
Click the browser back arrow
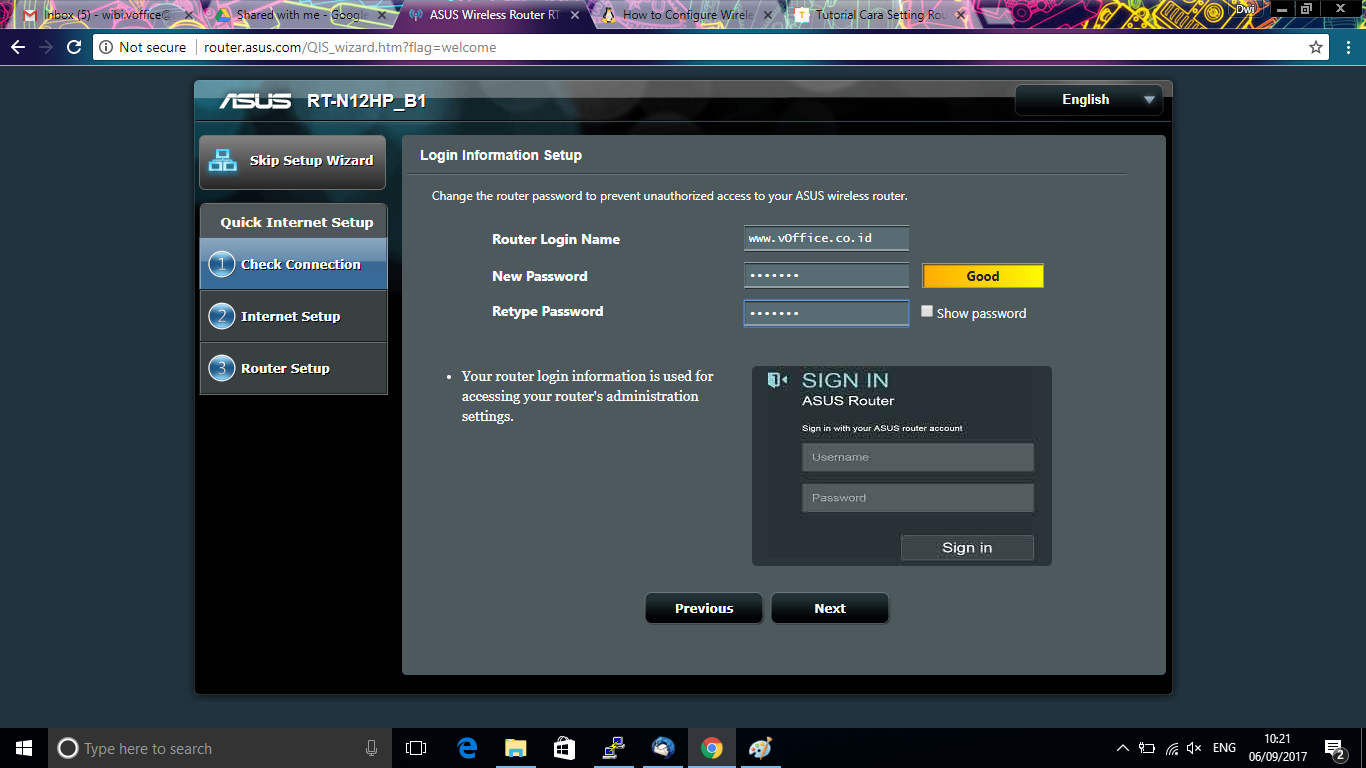(17, 46)
